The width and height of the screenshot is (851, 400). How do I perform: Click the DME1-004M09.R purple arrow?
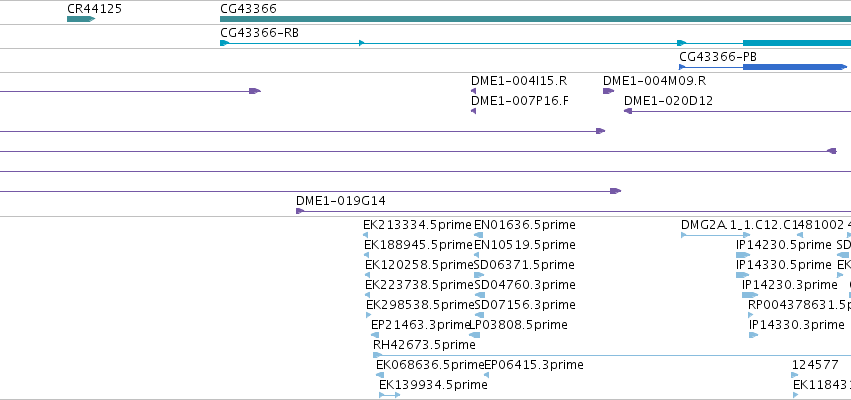point(608,91)
